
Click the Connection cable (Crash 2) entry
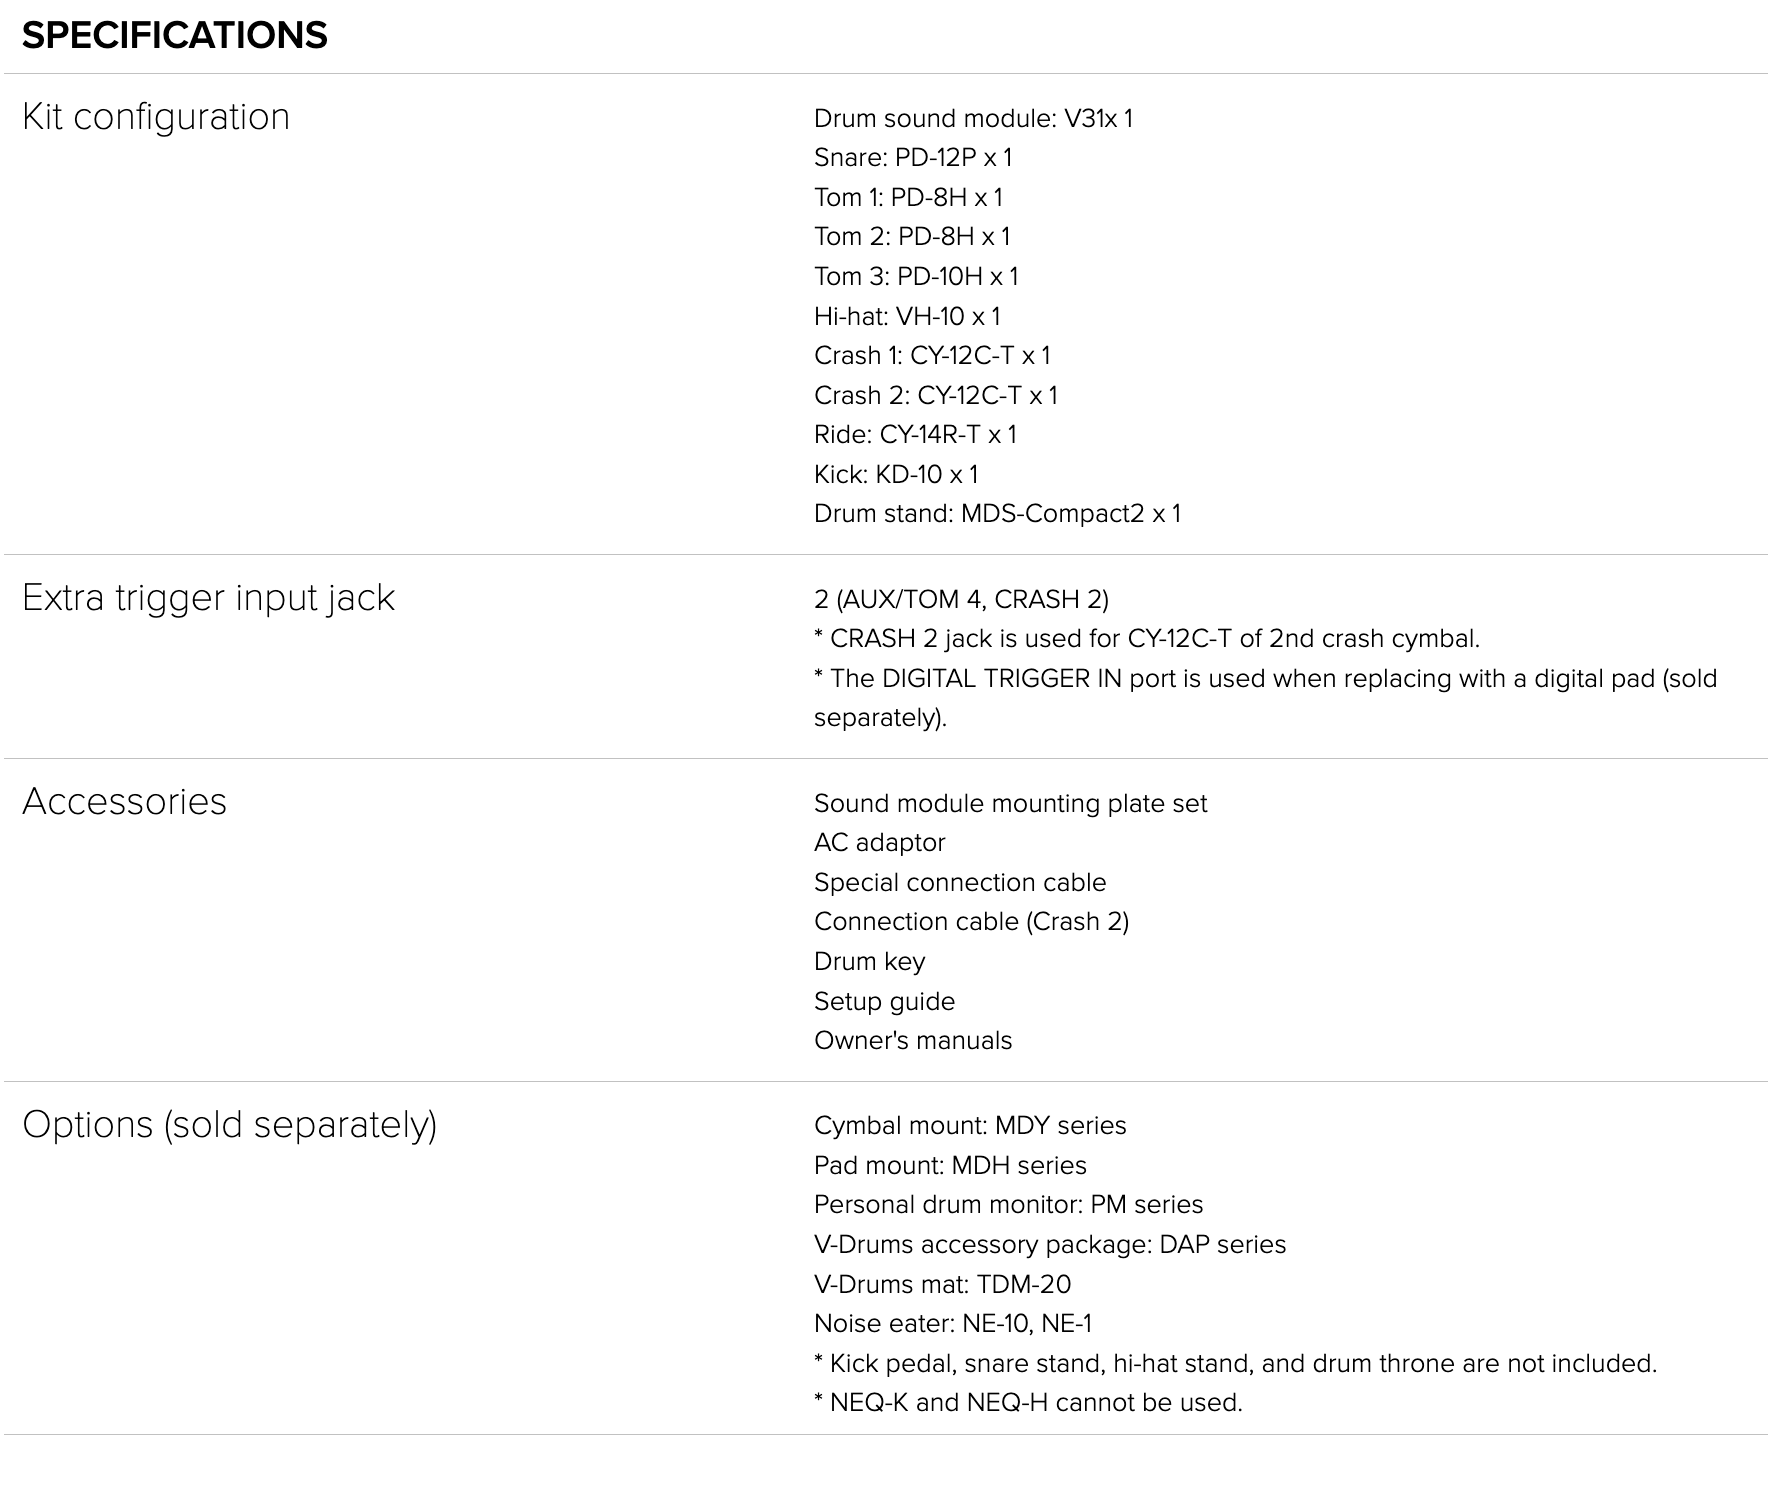click(x=970, y=922)
